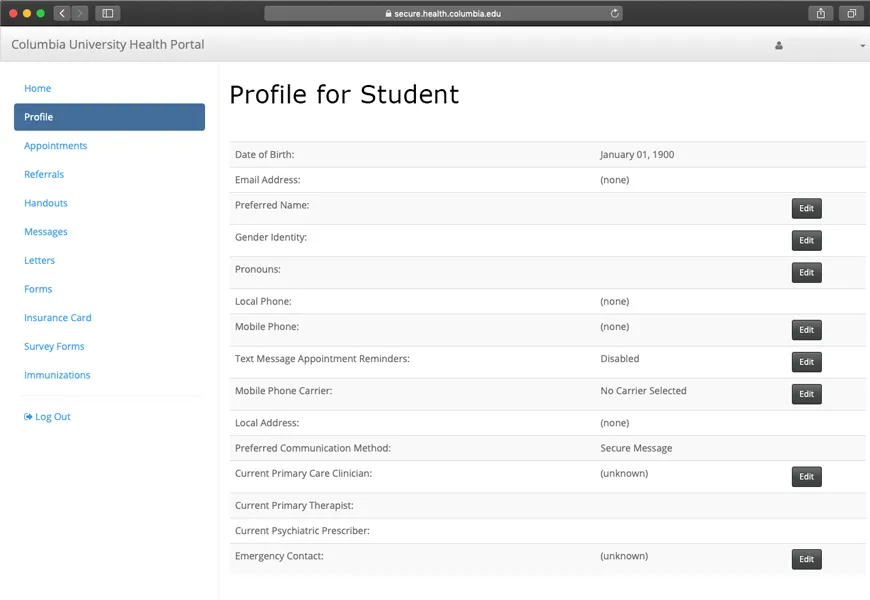Open Appointments in the sidebar

pyautogui.click(x=55, y=145)
